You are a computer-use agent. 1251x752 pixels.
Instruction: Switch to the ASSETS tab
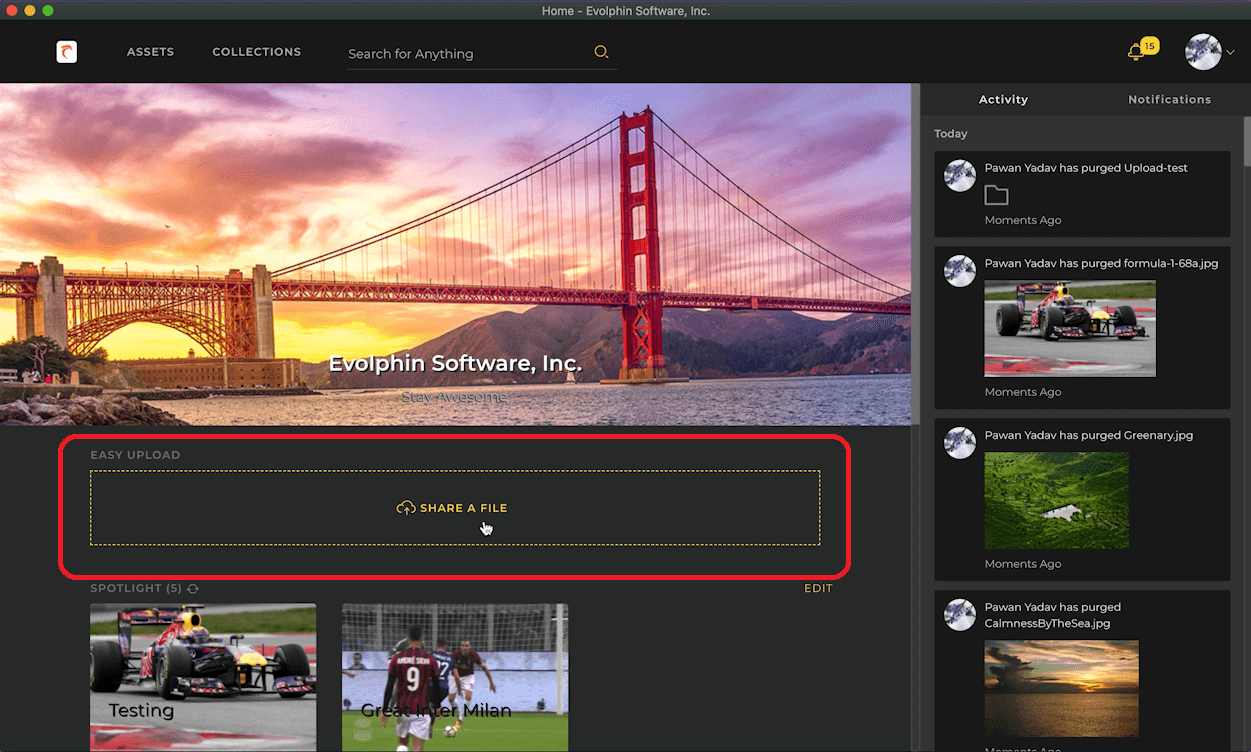tap(150, 51)
